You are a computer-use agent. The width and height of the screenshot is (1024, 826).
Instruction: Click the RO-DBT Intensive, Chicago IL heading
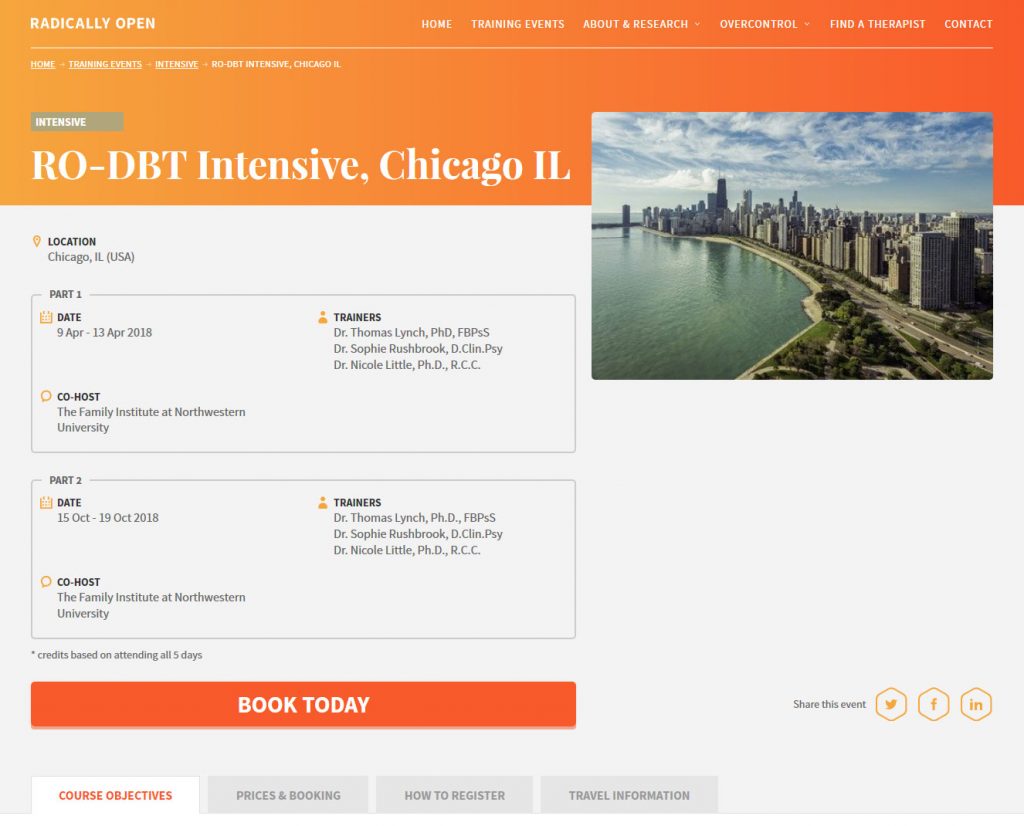coord(301,165)
